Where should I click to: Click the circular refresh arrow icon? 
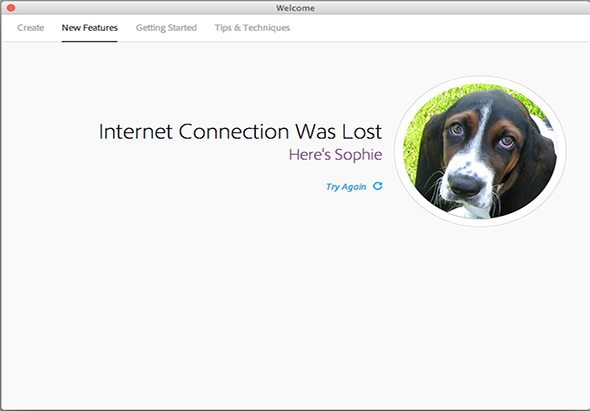pyautogui.click(x=378, y=186)
